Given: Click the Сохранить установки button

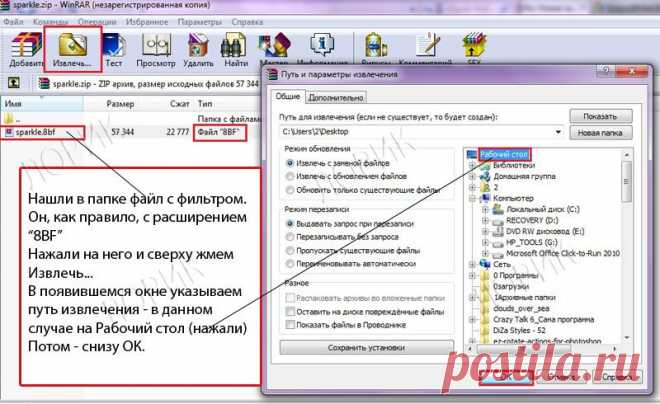Looking at the screenshot, I should pos(366,348).
